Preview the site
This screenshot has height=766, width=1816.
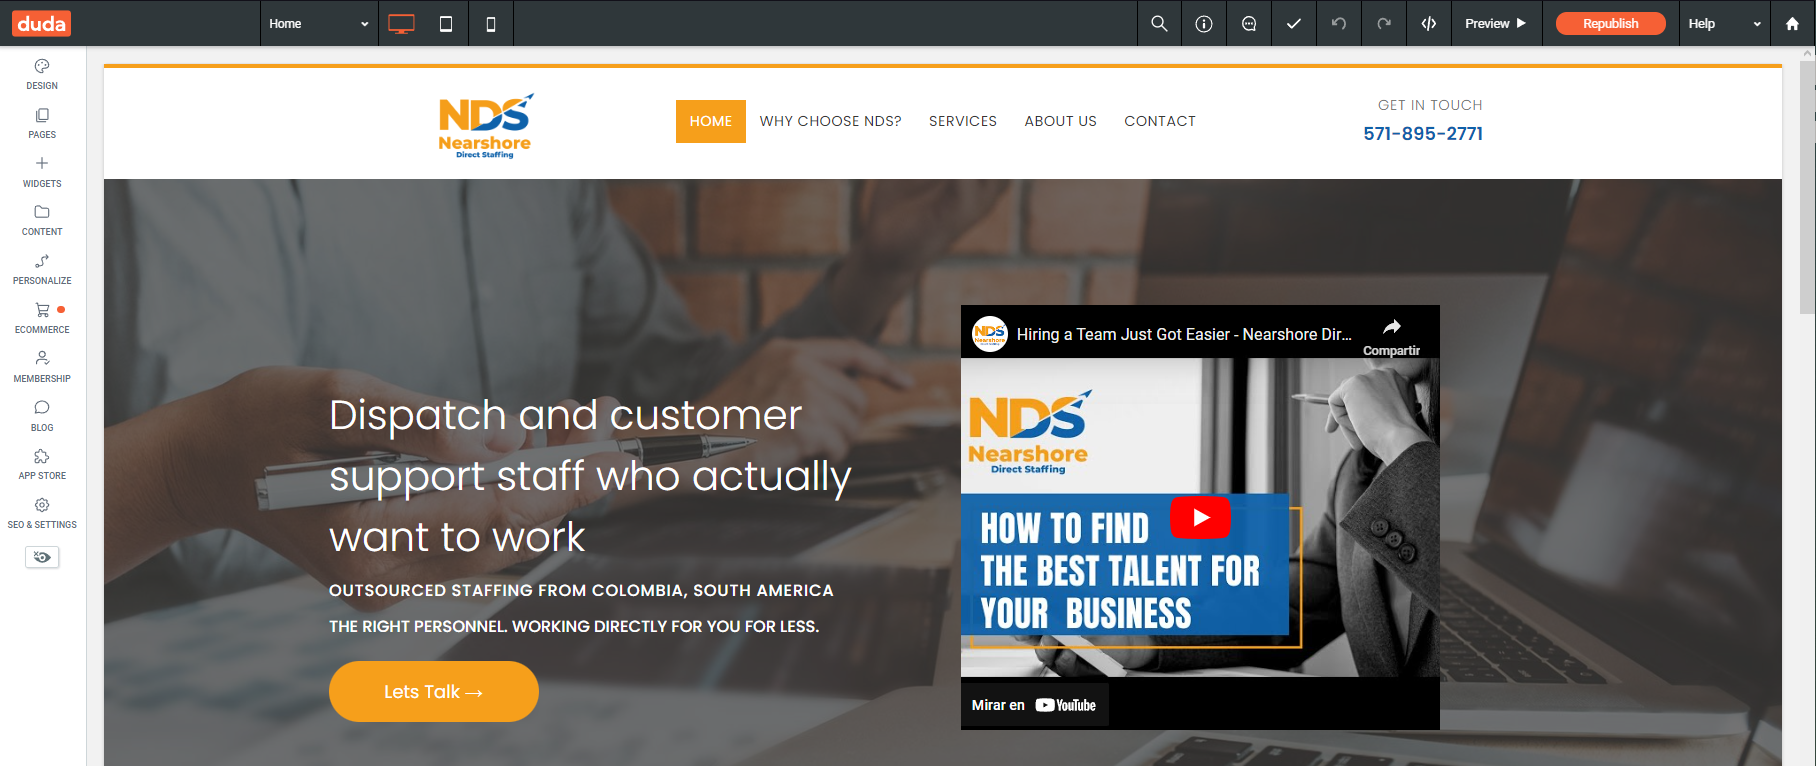[1496, 23]
